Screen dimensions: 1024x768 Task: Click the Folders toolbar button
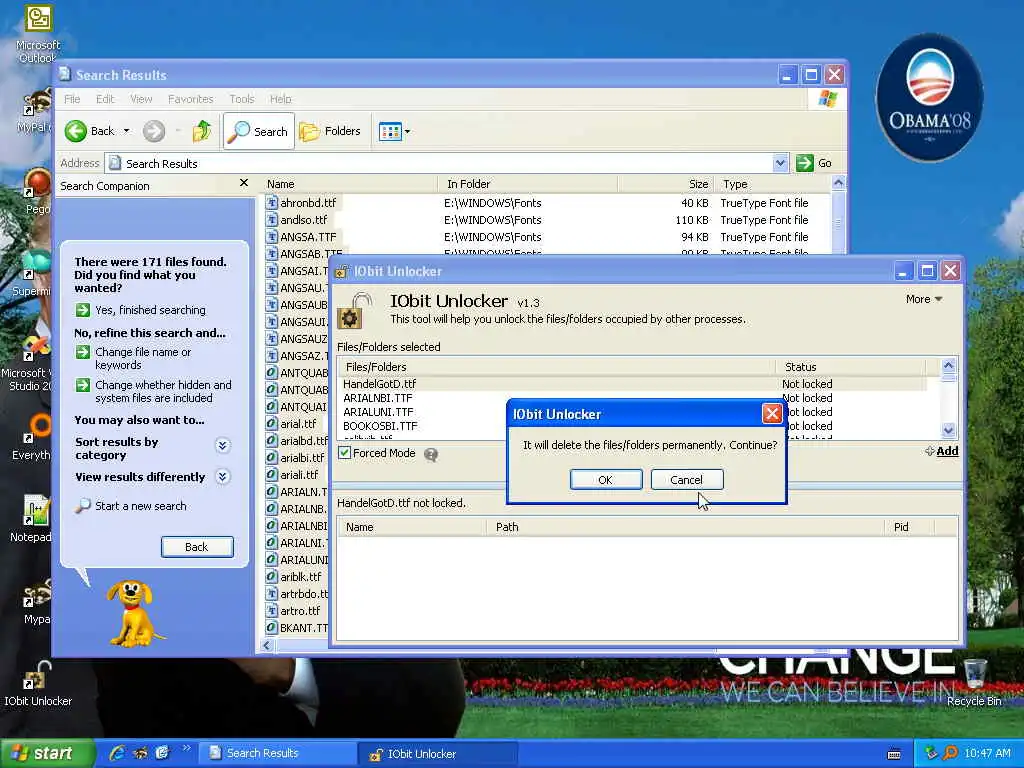coord(330,131)
